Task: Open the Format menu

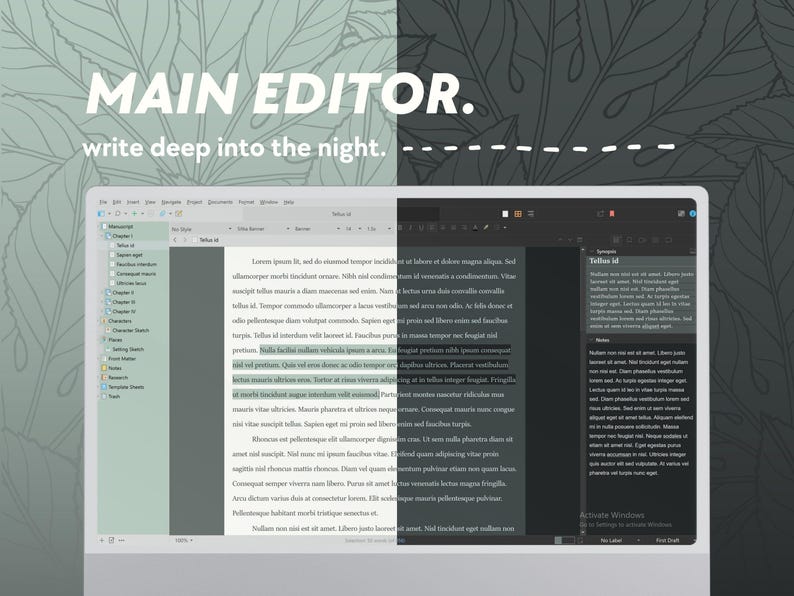Action: click(x=247, y=202)
